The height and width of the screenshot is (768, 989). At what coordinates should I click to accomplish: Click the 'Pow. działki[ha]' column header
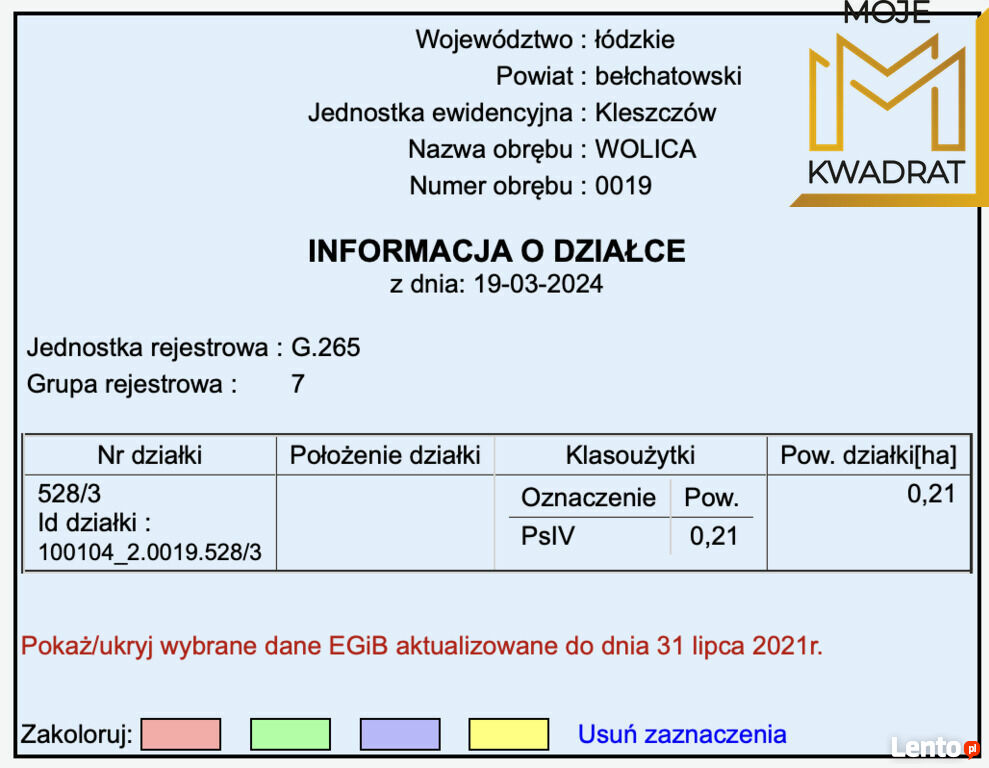(x=869, y=455)
